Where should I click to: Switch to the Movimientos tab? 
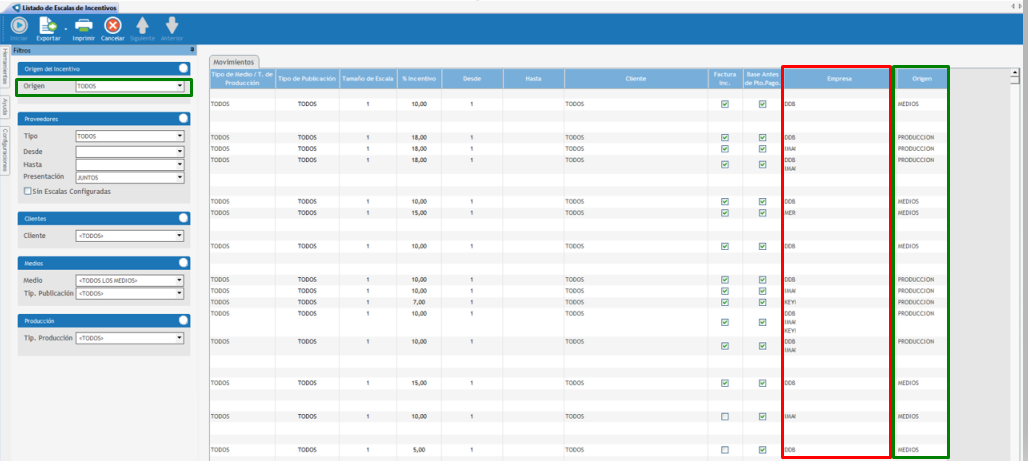click(x=235, y=61)
